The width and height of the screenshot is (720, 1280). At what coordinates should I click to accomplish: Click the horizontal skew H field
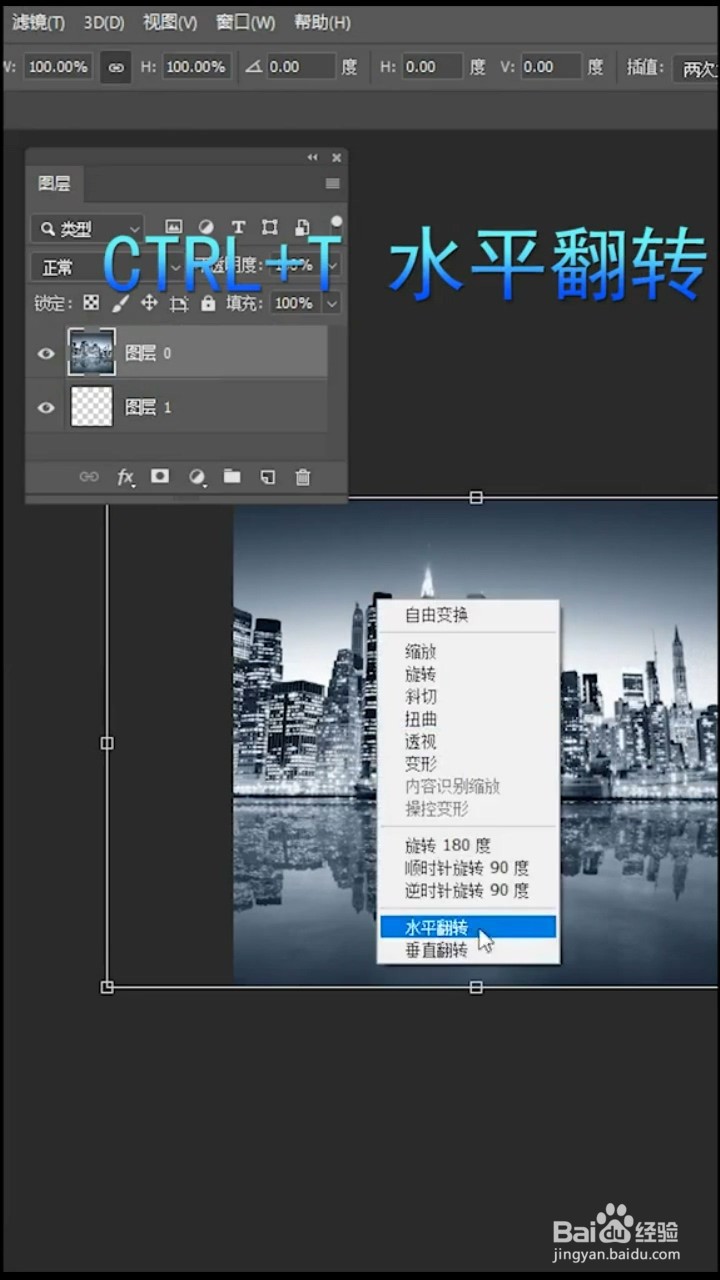point(433,67)
